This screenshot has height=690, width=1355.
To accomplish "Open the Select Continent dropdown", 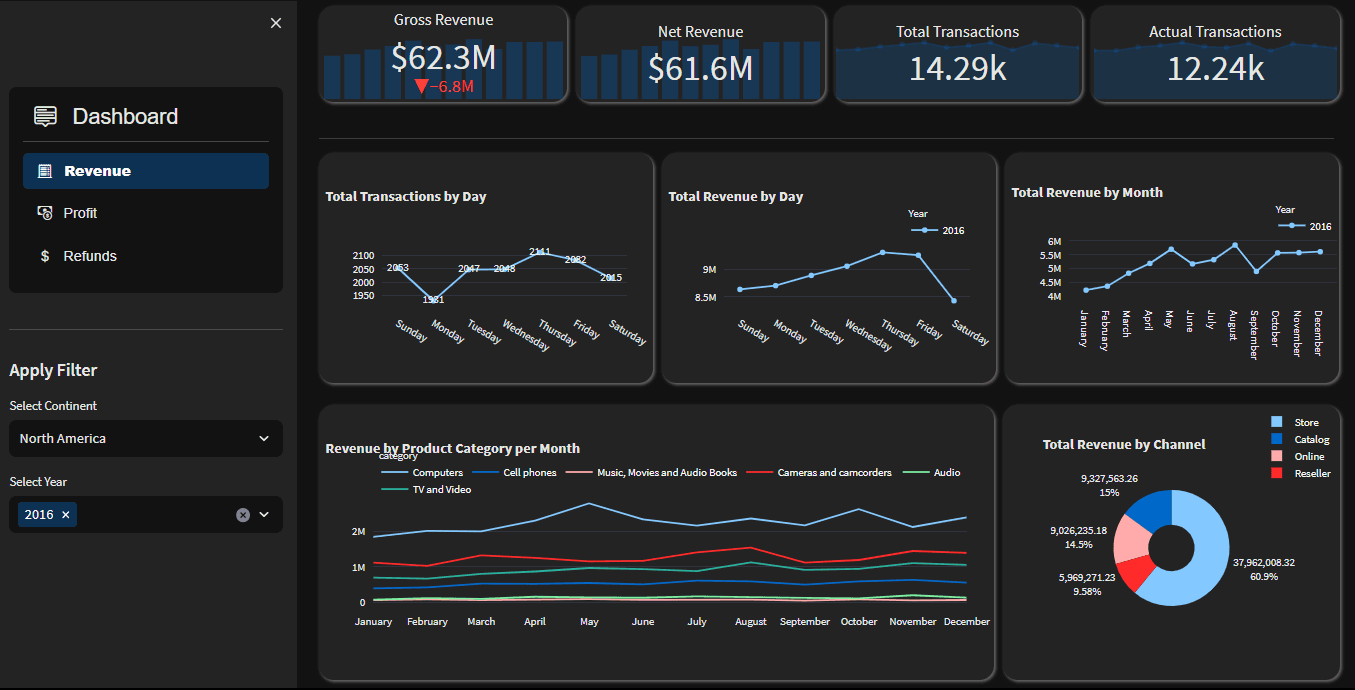I will coord(145,438).
